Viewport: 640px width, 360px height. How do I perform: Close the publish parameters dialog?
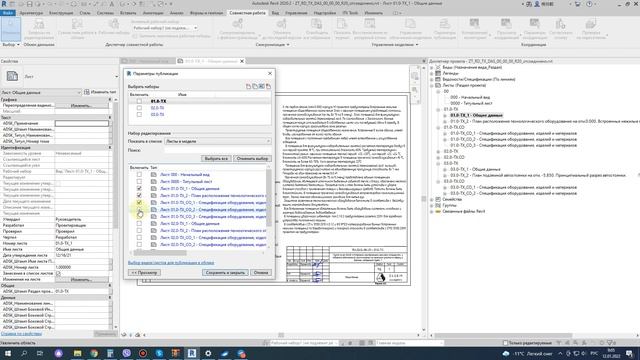270,73
